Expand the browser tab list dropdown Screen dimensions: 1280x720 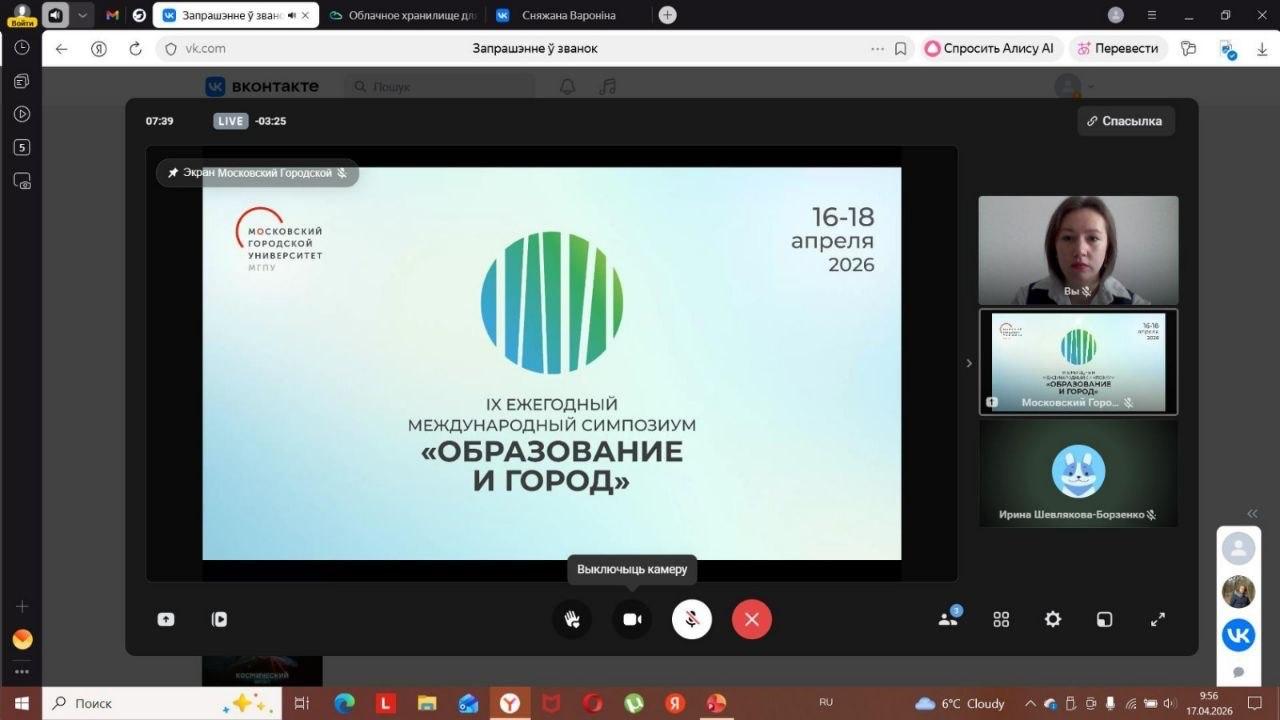82,15
